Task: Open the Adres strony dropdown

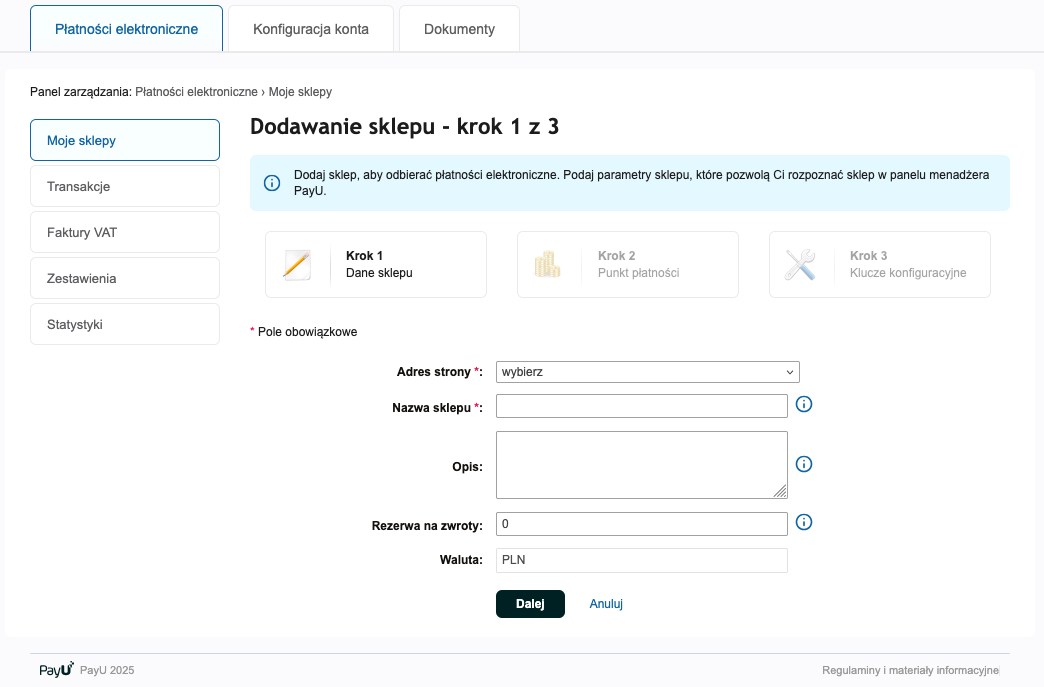Action: point(647,372)
